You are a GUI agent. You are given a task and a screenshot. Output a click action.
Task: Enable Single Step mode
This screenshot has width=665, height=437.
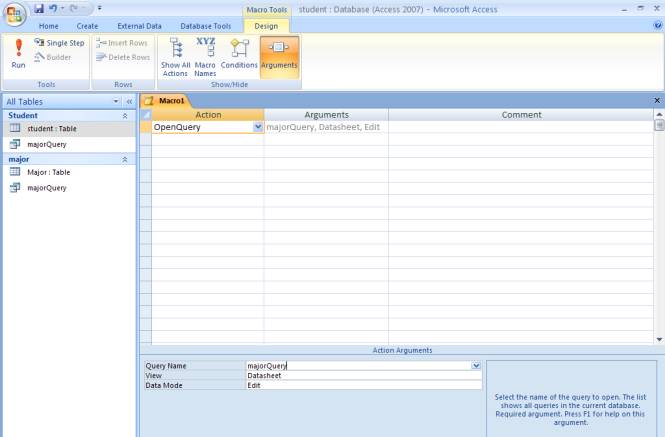click(59, 43)
